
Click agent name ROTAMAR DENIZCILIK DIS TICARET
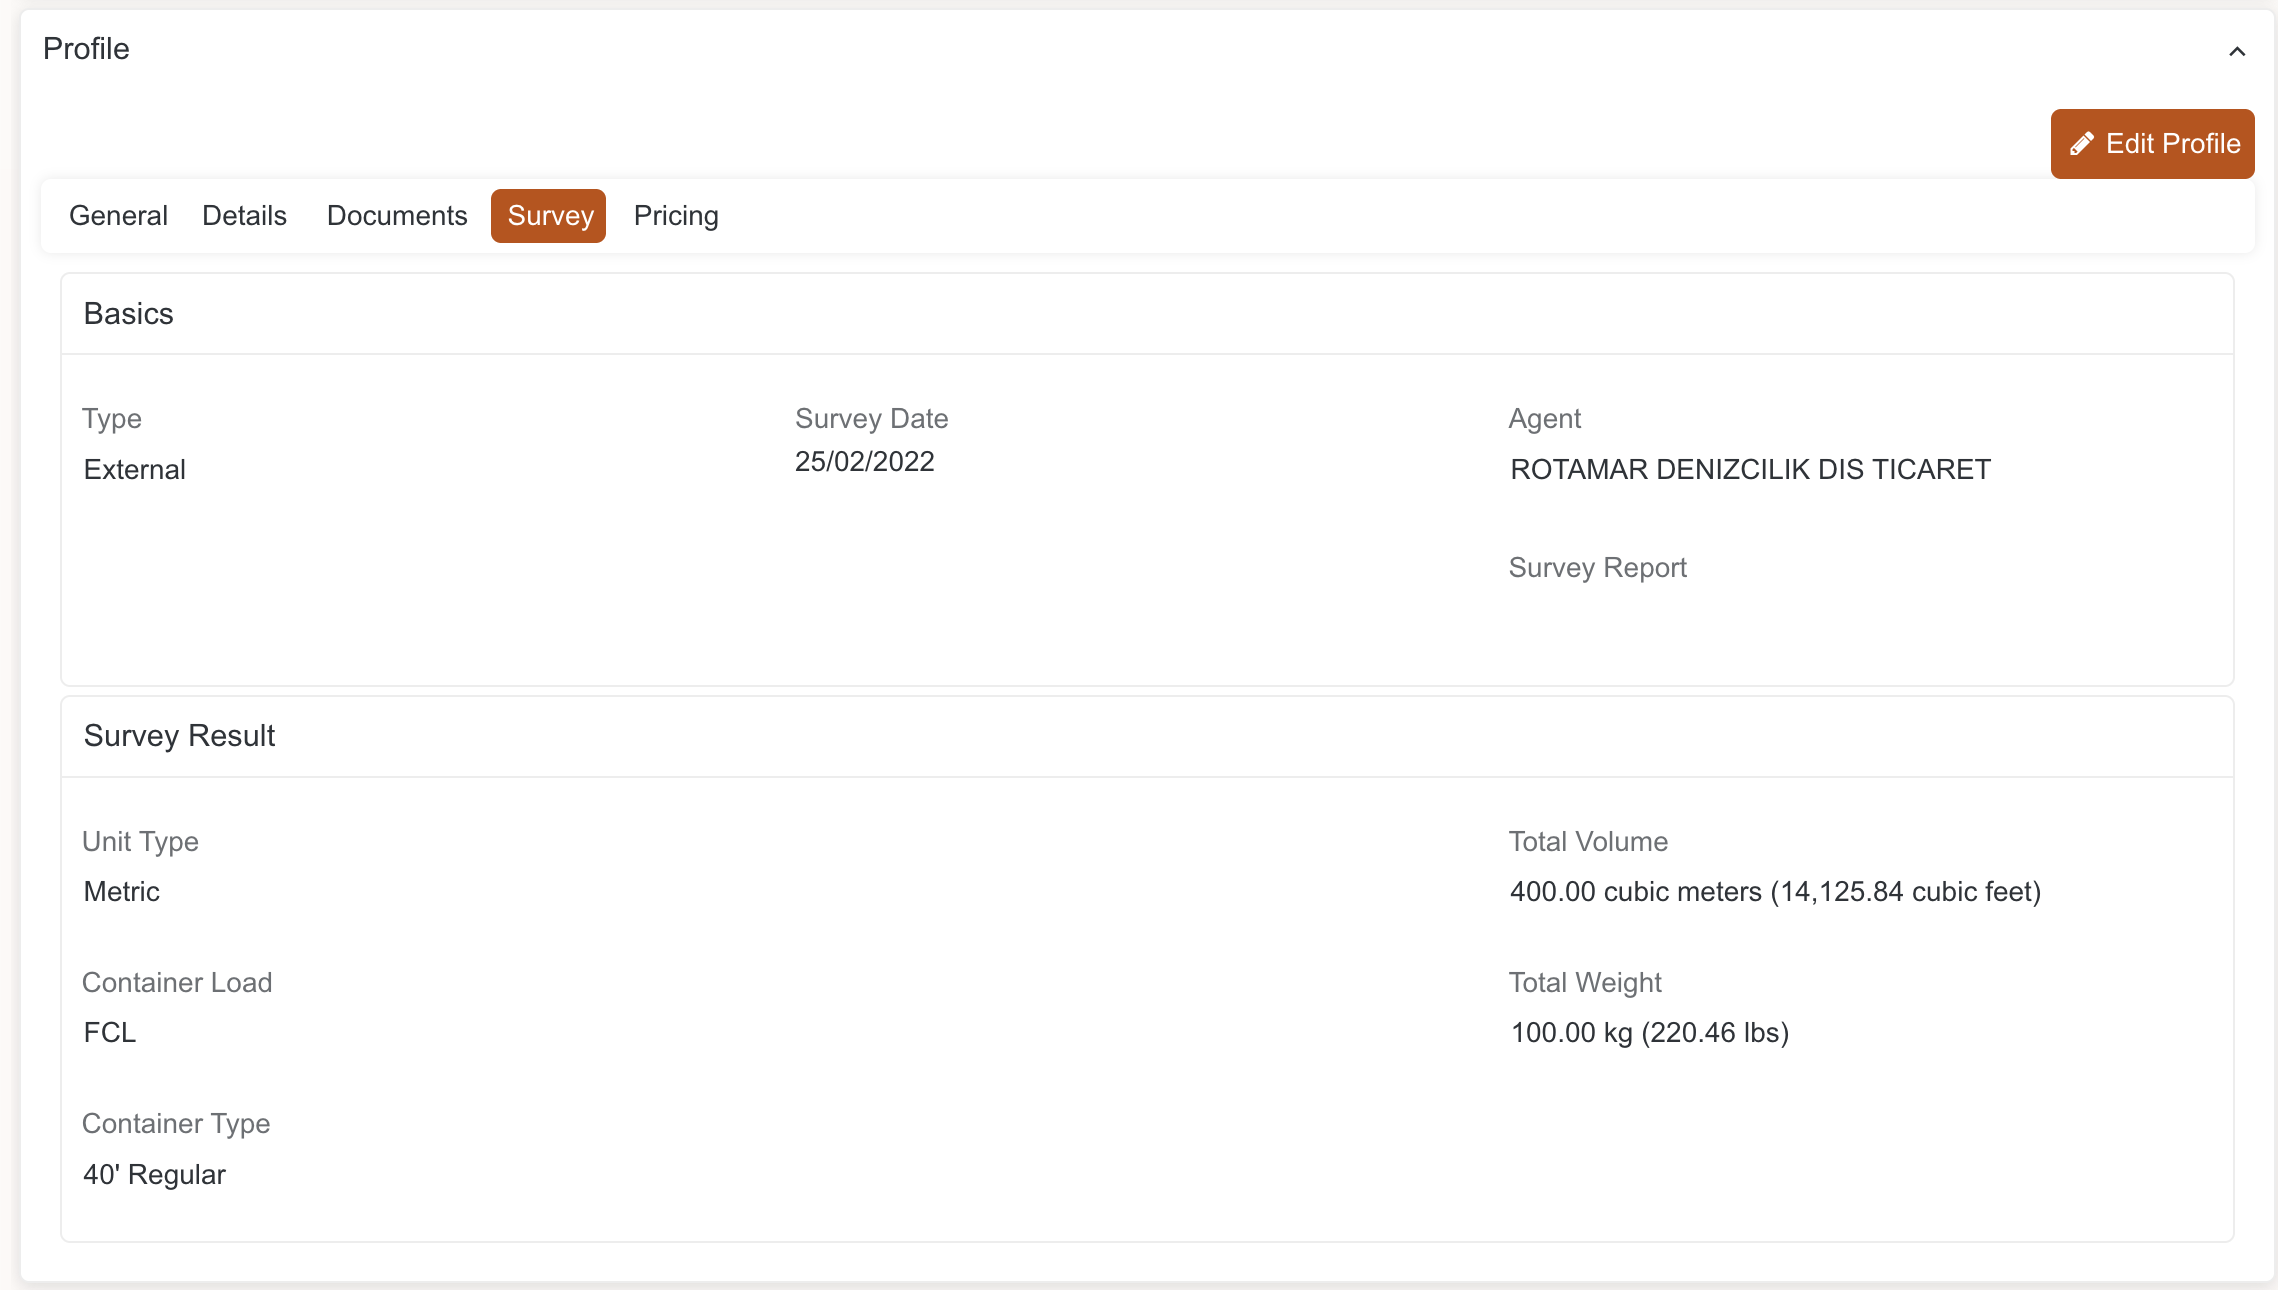point(1750,470)
